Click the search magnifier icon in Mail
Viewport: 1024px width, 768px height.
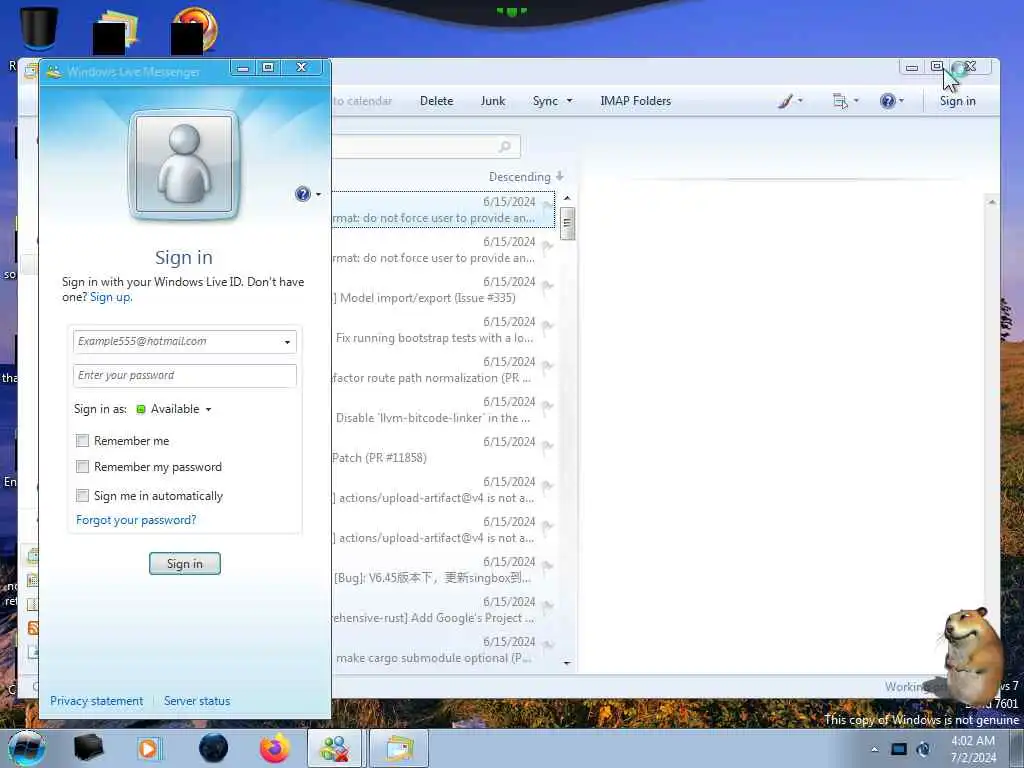(x=505, y=146)
